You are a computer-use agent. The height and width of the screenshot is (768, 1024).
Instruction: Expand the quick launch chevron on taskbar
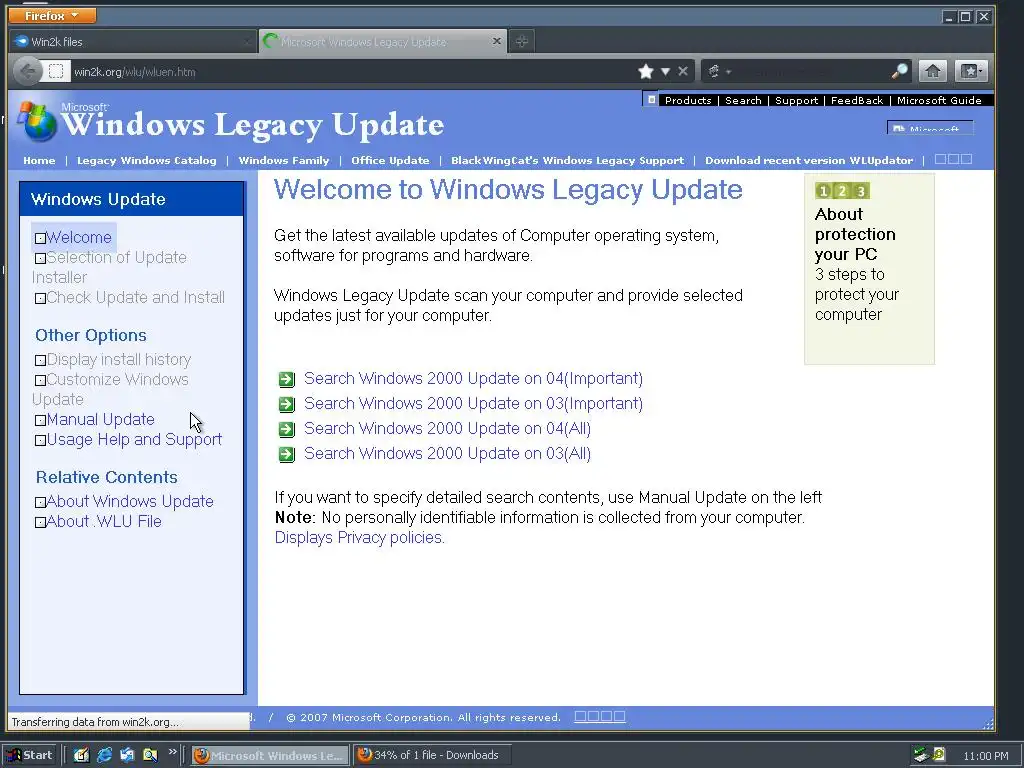pos(172,752)
